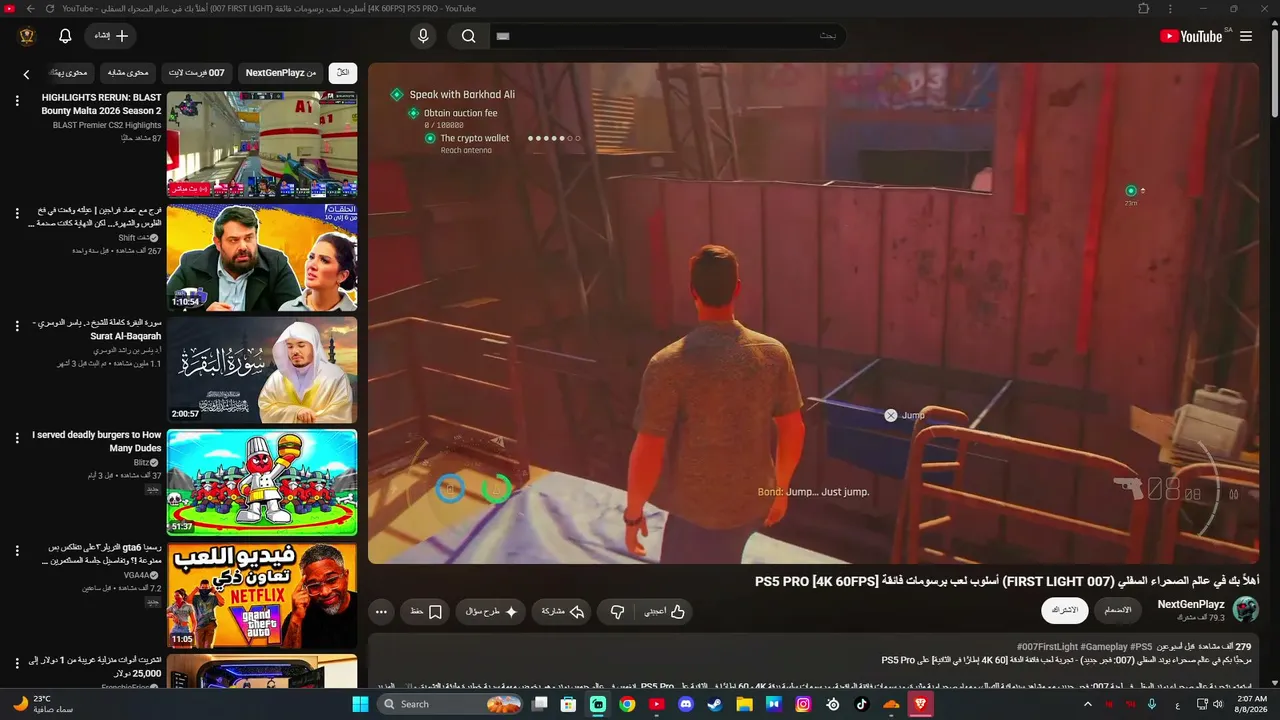Image resolution: width=1280 pixels, height=720 pixels.
Task: Subscribe to NextGenPlayz (الاشتراك)
Action: point(1065,610)
